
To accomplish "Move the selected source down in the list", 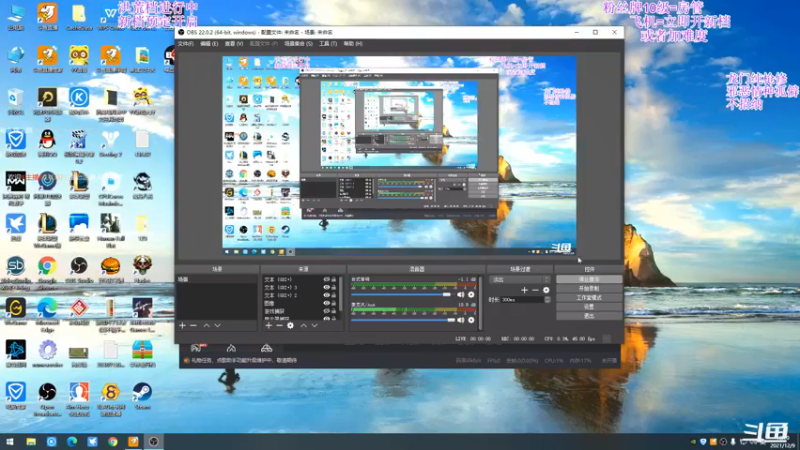I will [x=314, y=326].
